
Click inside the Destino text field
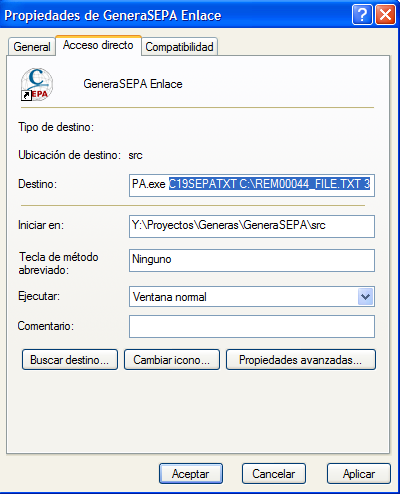click(x=252, y=185)
